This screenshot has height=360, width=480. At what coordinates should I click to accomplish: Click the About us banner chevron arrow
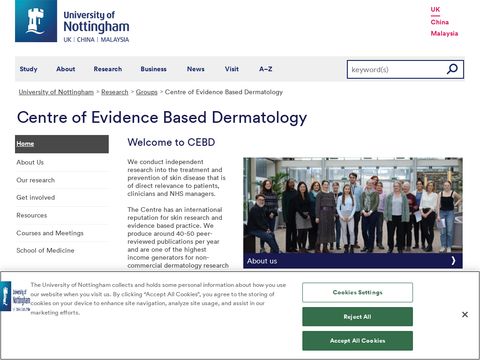pyautogui.click(x=453, y=261)
